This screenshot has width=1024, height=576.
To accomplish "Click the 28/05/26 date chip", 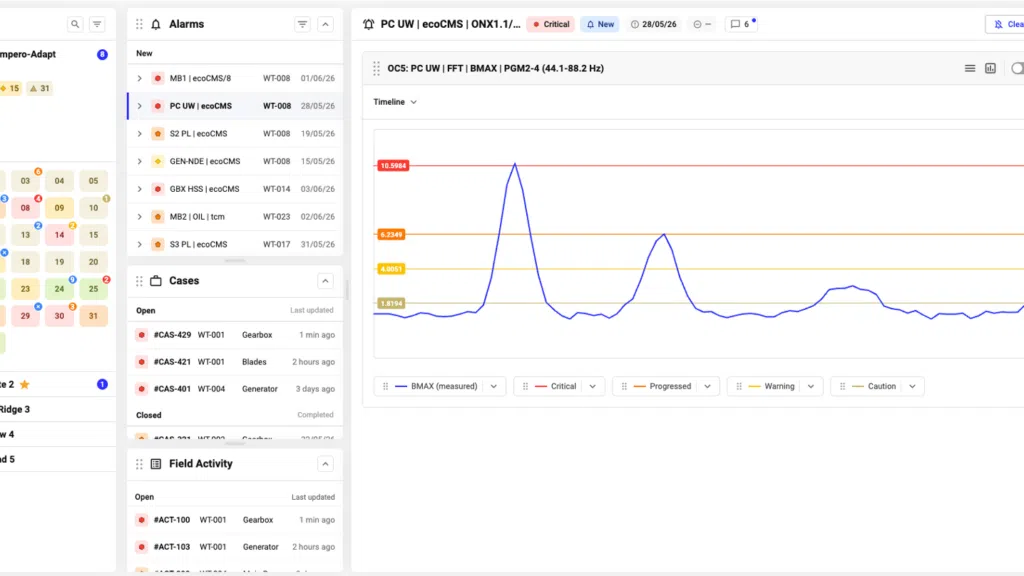I will tap(653, 24).
